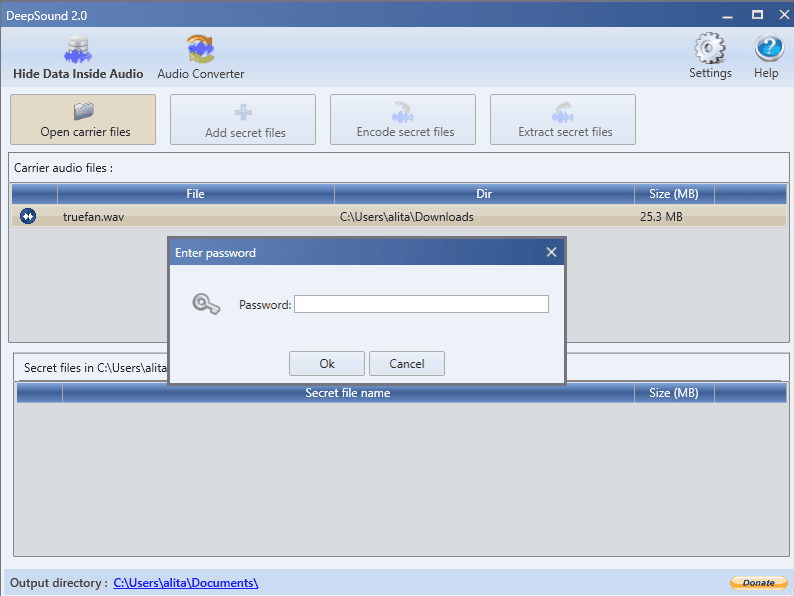
Task: Cancel the Enter password dialog
Action: [407, 364]
